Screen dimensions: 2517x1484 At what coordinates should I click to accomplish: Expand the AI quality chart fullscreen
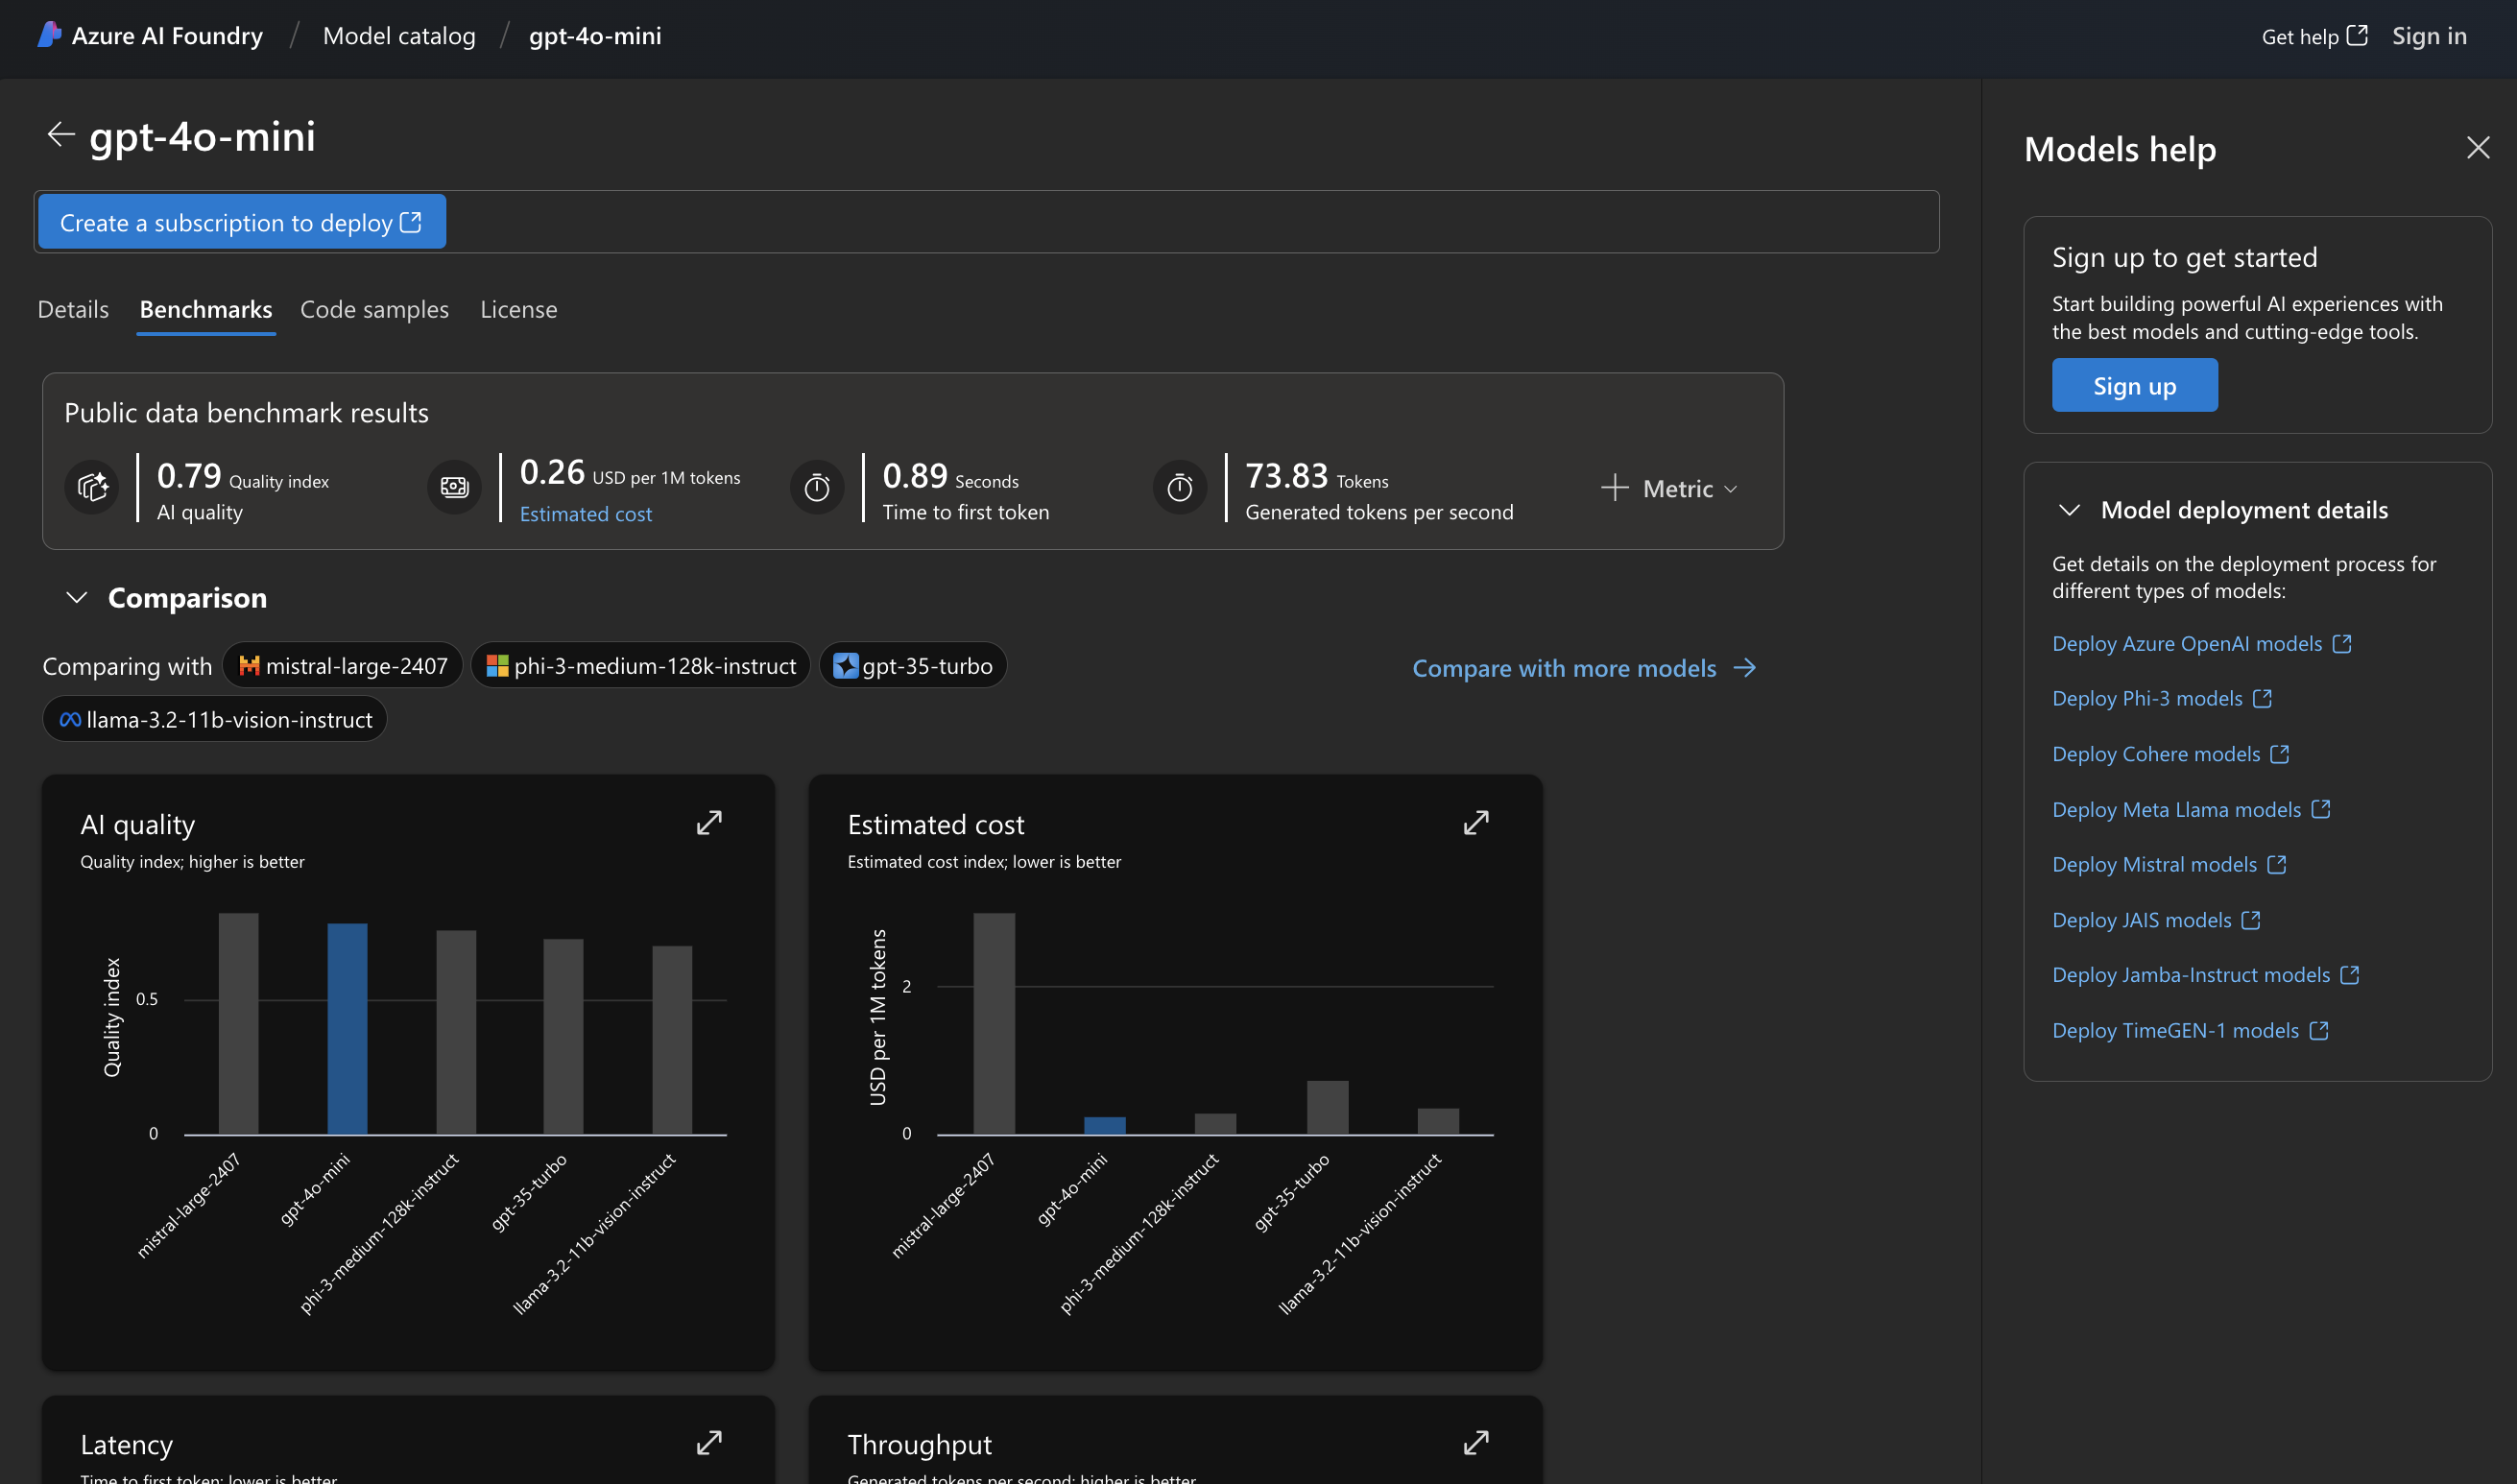point(709,823)
